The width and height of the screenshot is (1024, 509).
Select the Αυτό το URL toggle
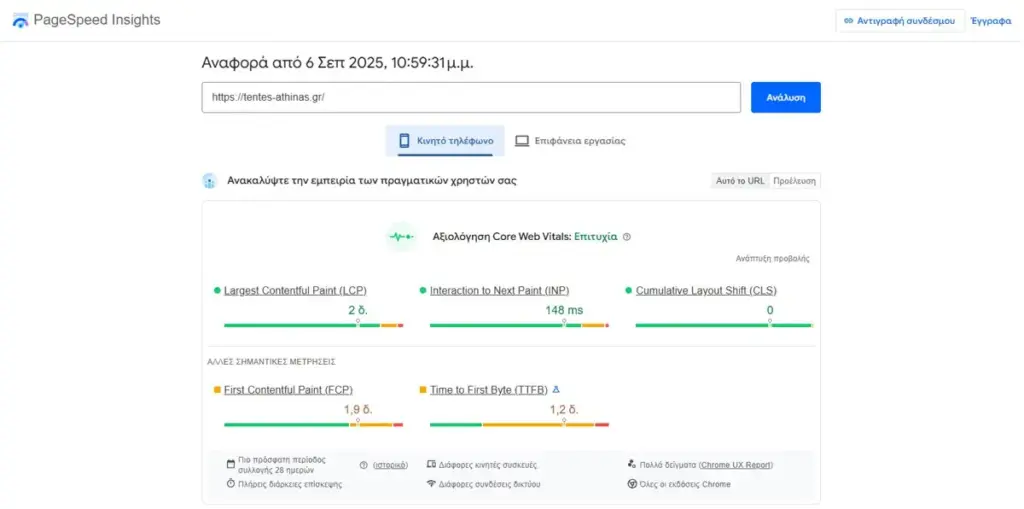click(740, 181)
